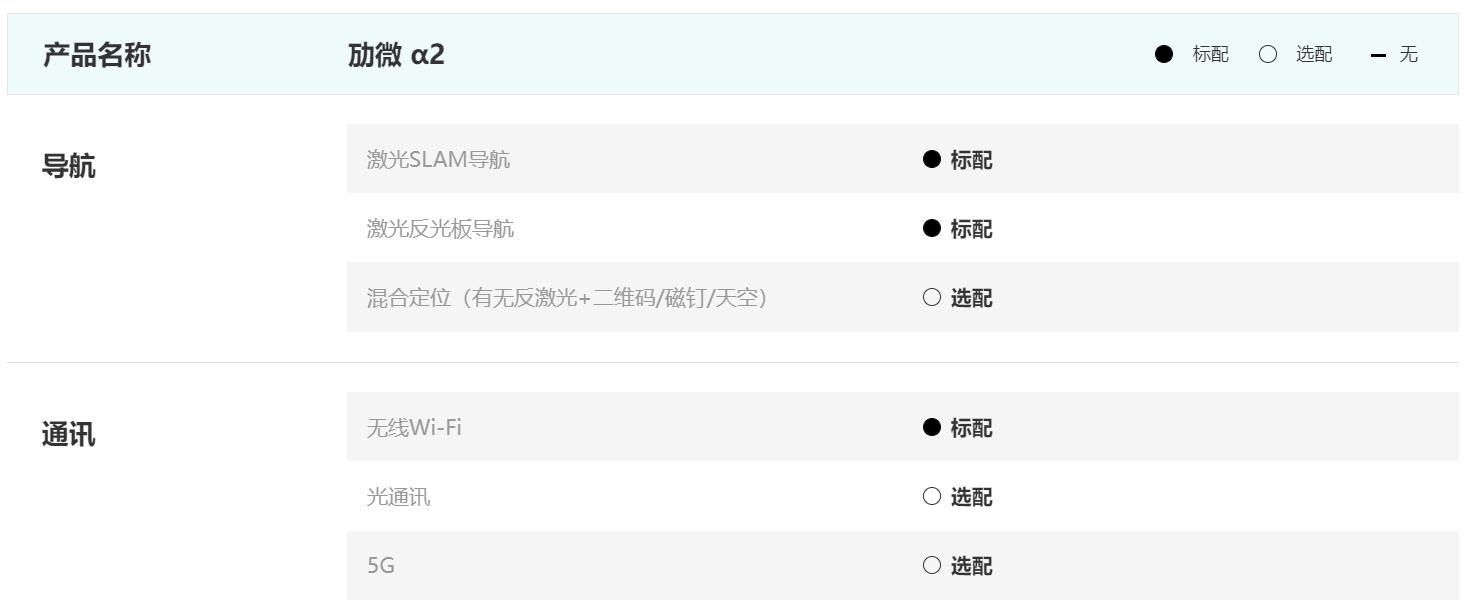This screenshot has height=615, width=1473.
Task: Select the 无线Wi-Fi feature label
Action: [414, 428]
